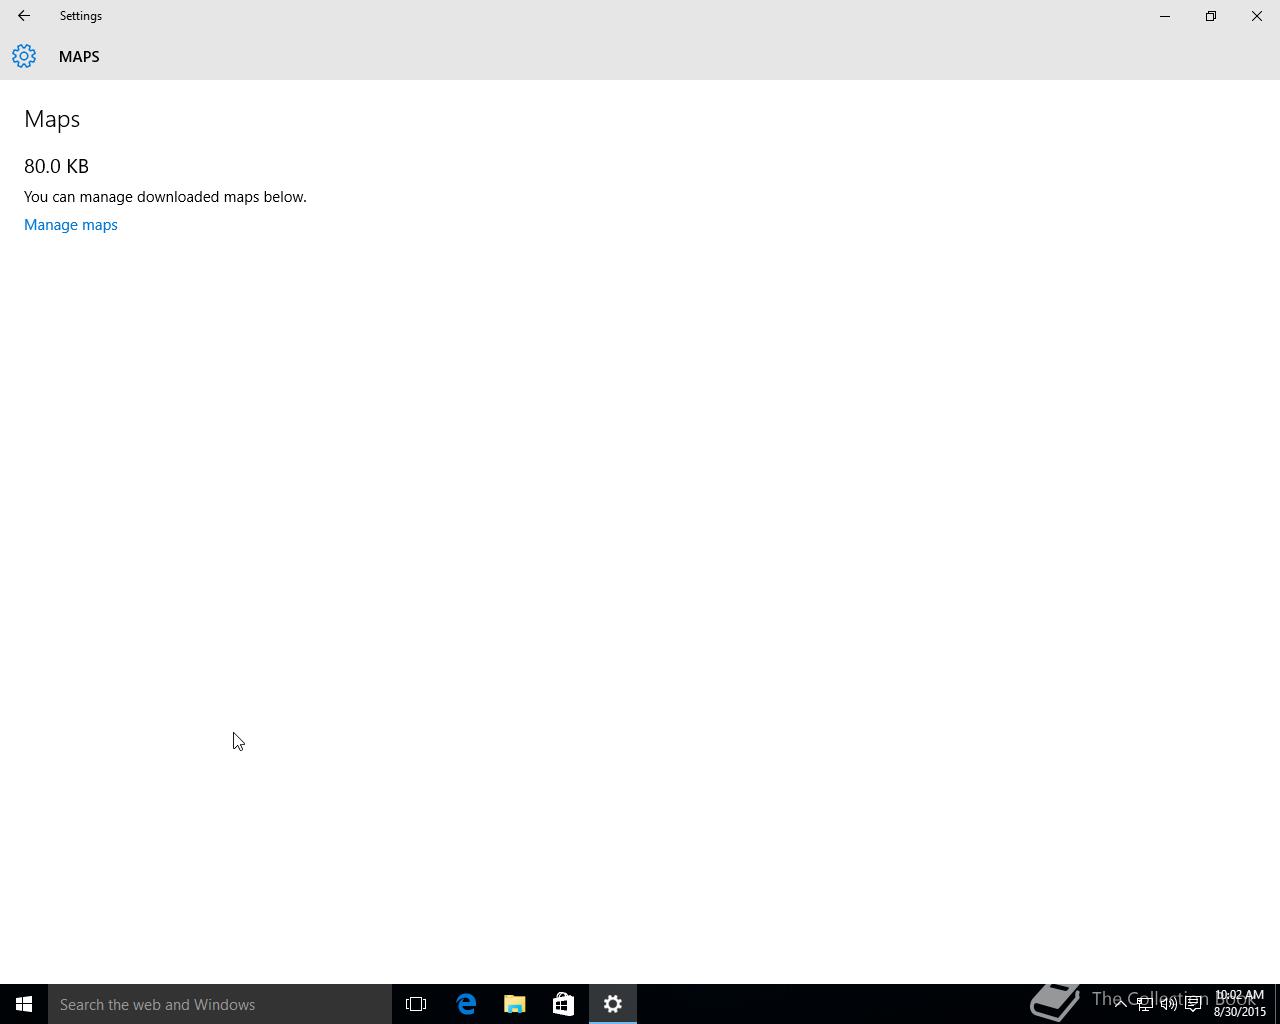Open the Store app from the taskbar
The height and width of the screenshot is (1024, 1280).
coord(563,1004)
